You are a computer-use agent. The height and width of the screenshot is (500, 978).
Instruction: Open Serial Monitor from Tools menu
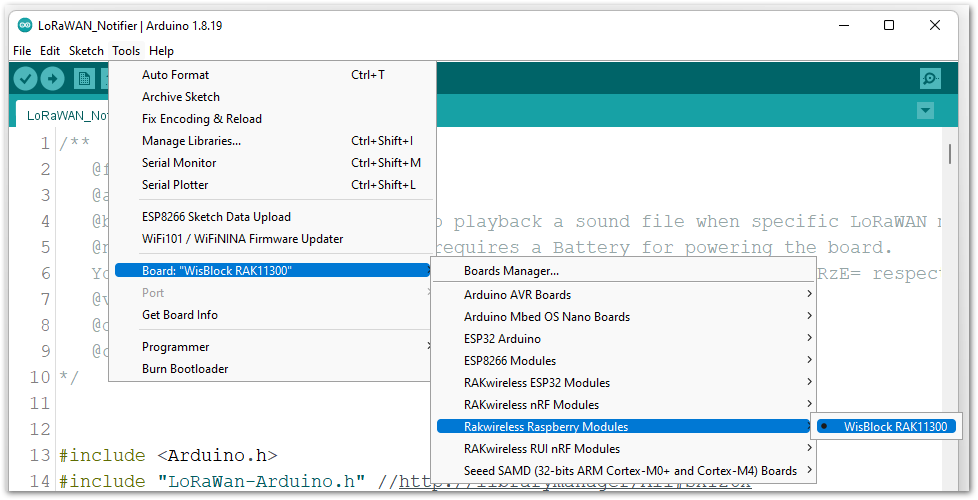click(272, 163)
